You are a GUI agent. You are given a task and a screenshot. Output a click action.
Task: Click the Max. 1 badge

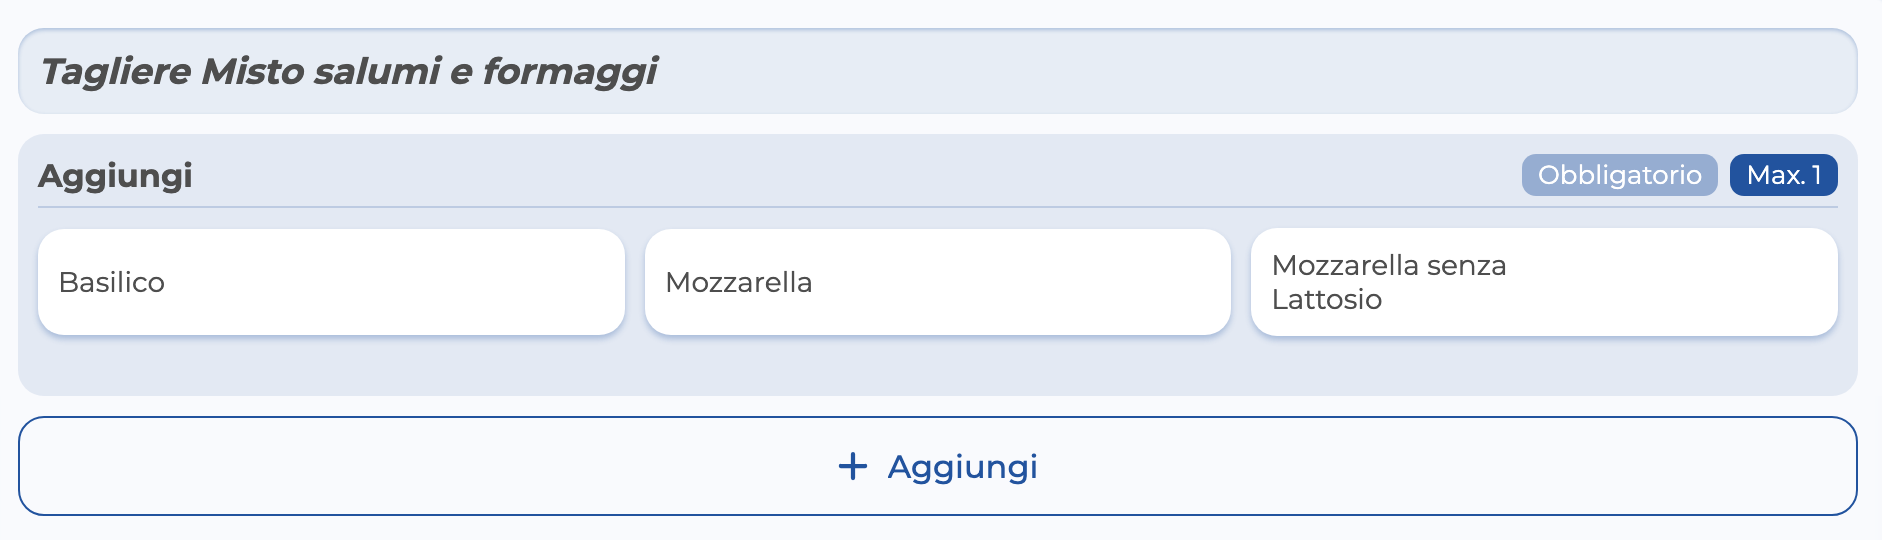coord(1783,175)
